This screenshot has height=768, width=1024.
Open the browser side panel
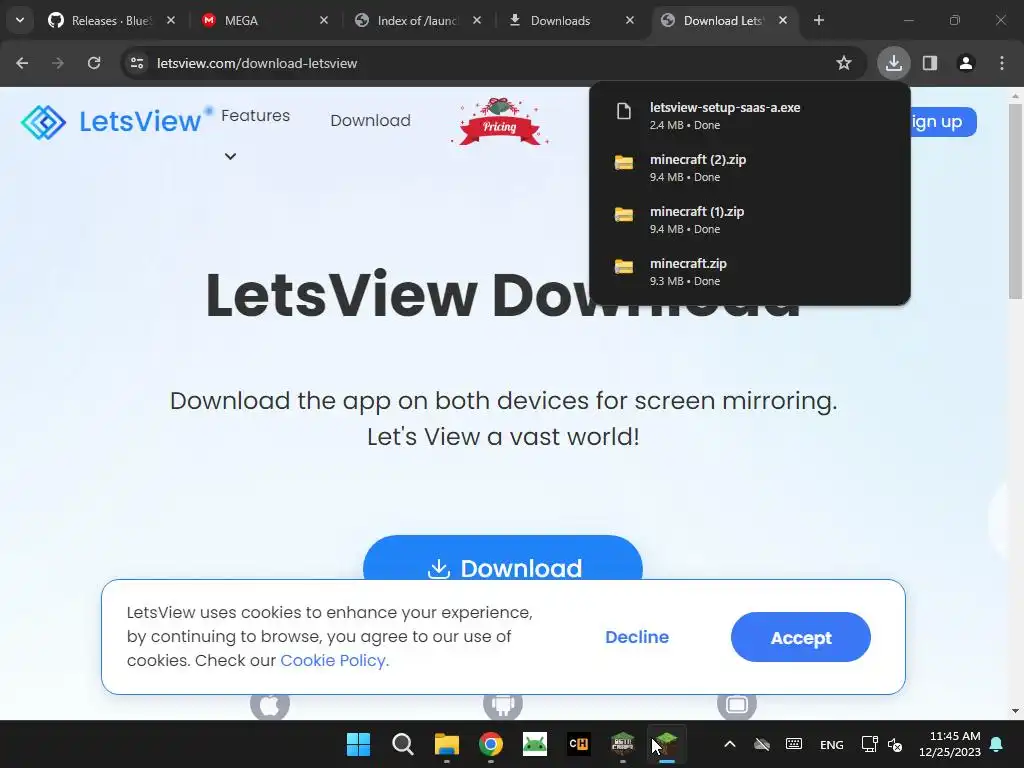pyautogui.click(x=930, y=63)
